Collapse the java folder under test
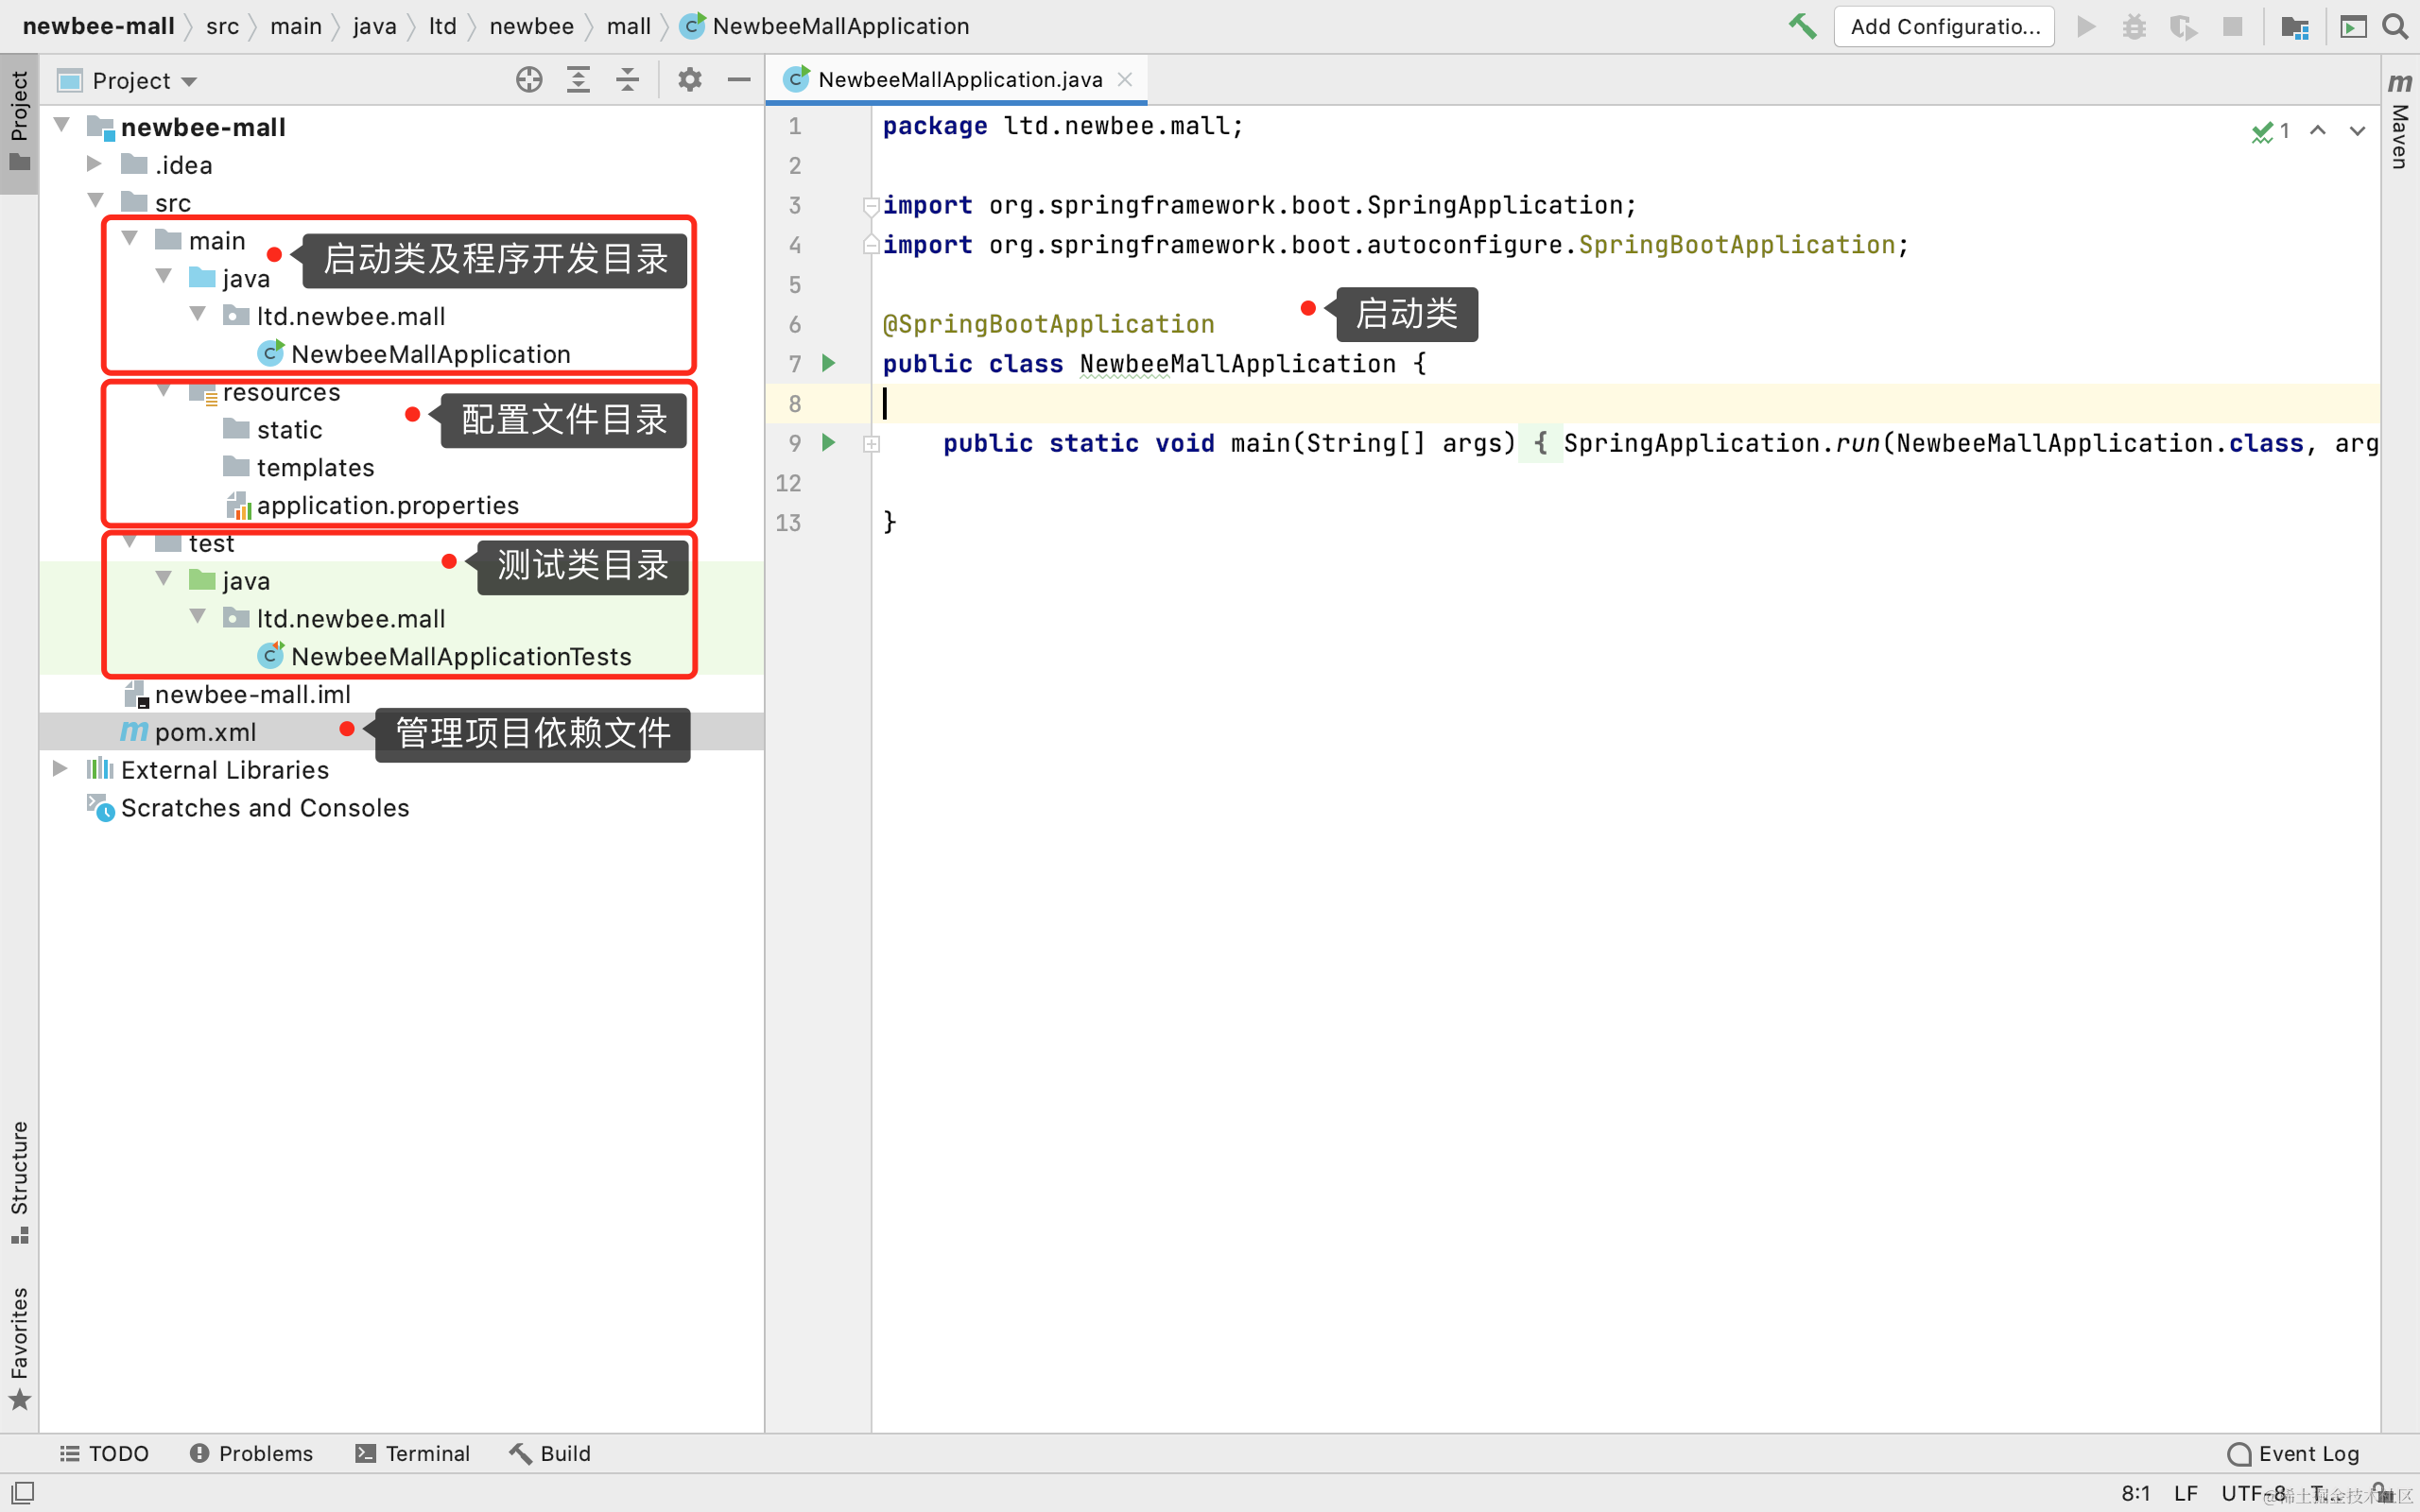Image resolution: width=2420 pixels, height=1512 pixels. click(x=164, y=579)
